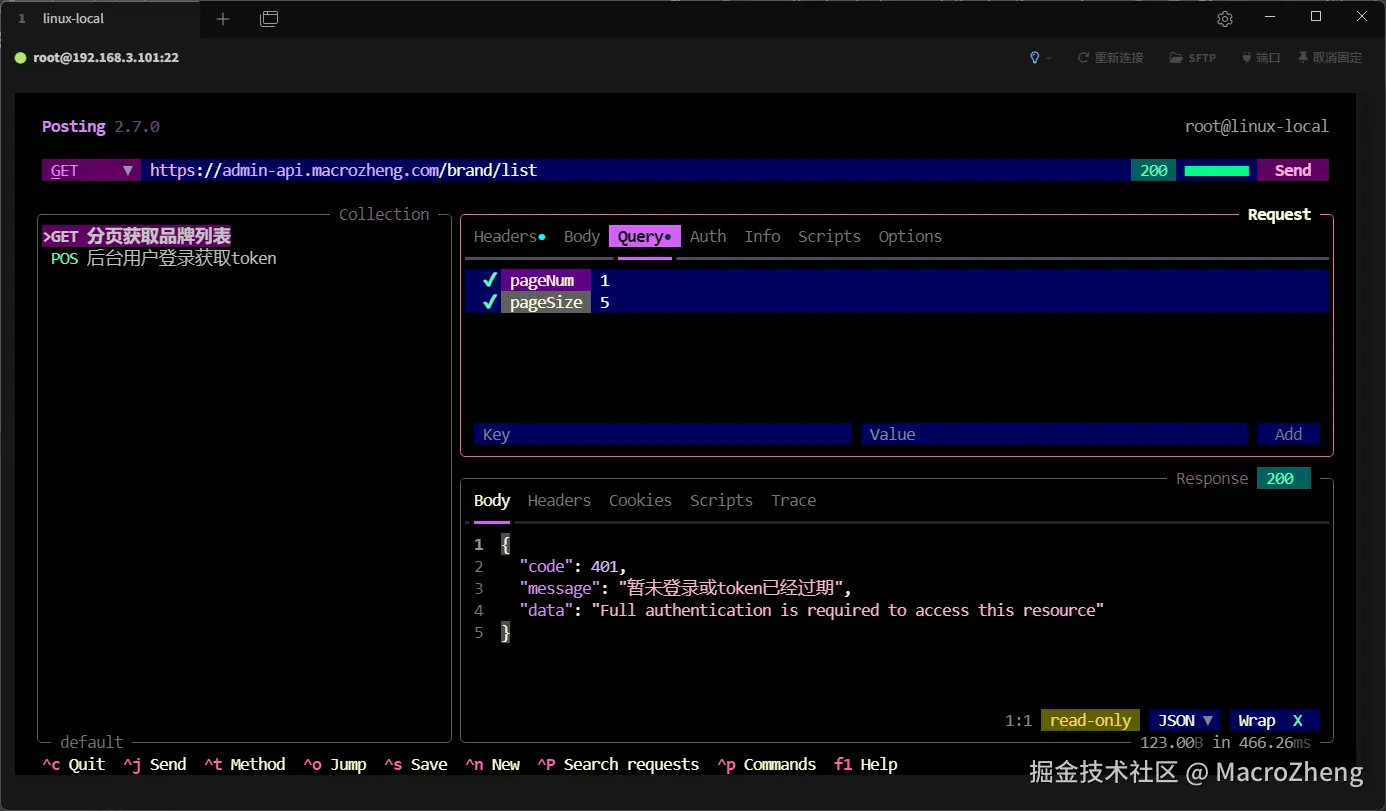The height and width of the screenshot is (811, 1386).
Task: Select GET 分页获取品牌列表 request
Action: click(137, 236)
